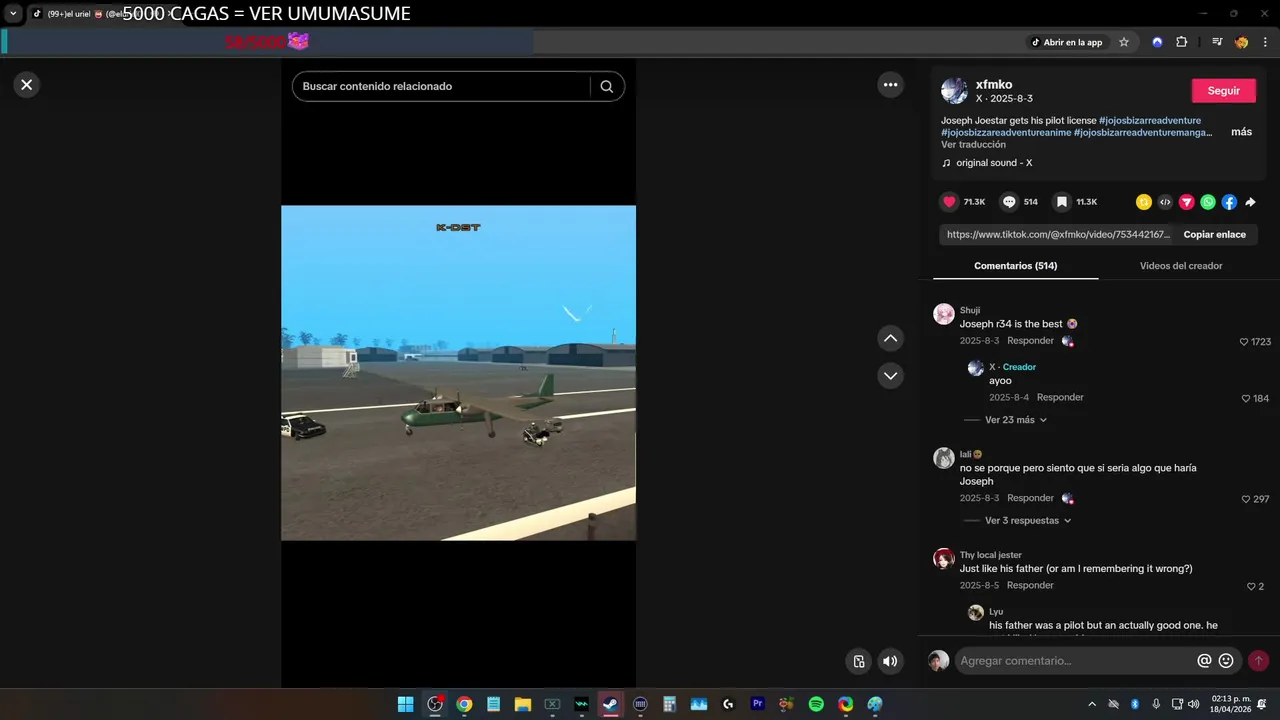The height and width of the screenshot is (720, 1280).
Task: Reply to Thy local jester's comment
Action: coord(1030,585)
